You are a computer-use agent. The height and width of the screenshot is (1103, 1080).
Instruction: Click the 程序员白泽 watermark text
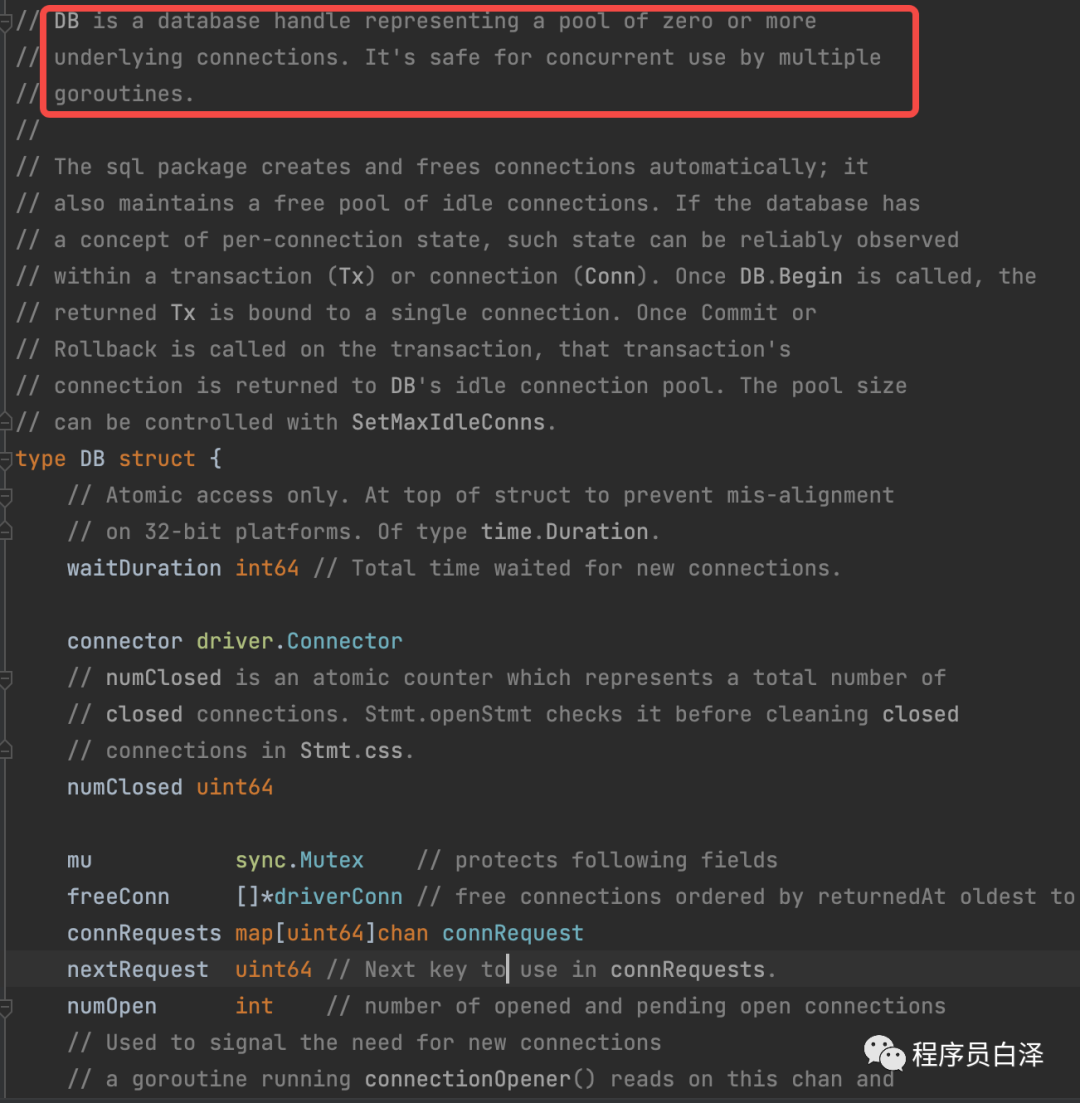point(977,1054)
